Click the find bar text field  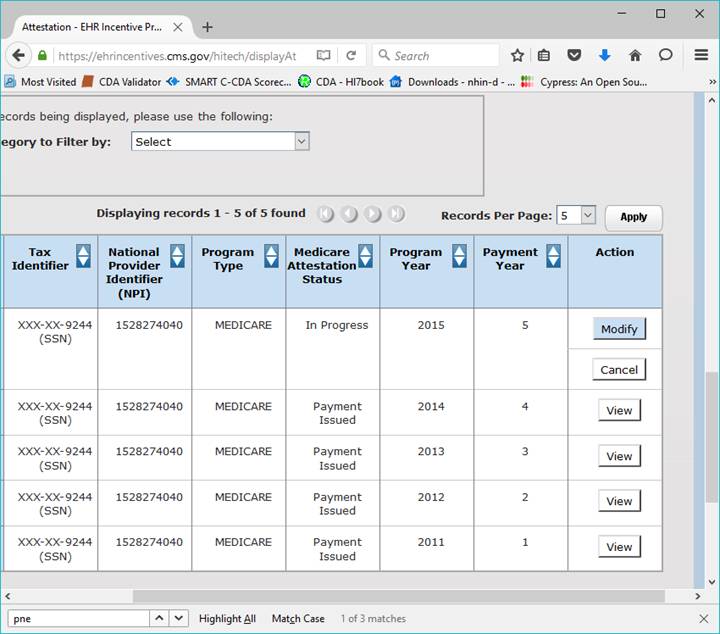[x=78, y=619]
